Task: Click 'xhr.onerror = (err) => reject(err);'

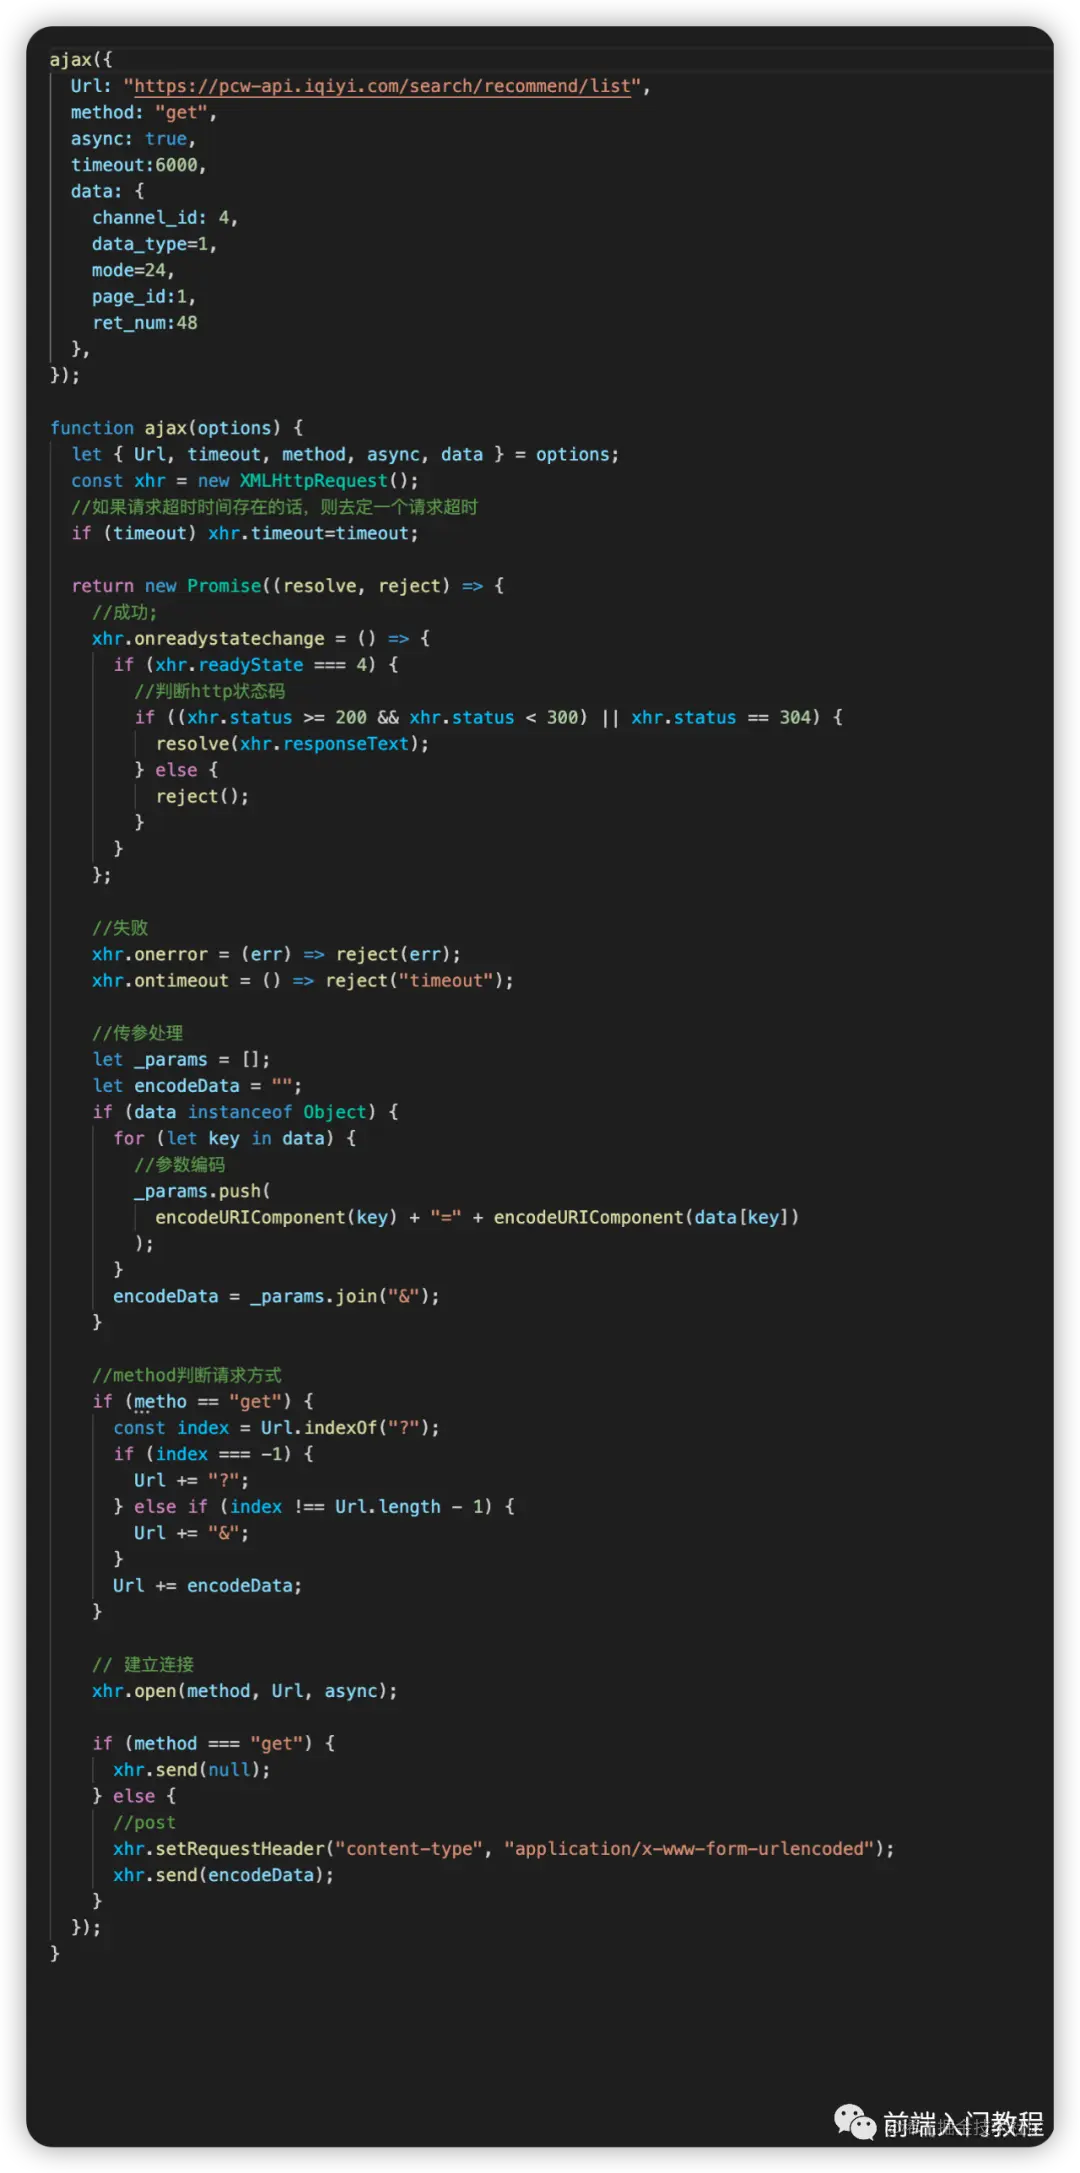Action: (277, 954)
